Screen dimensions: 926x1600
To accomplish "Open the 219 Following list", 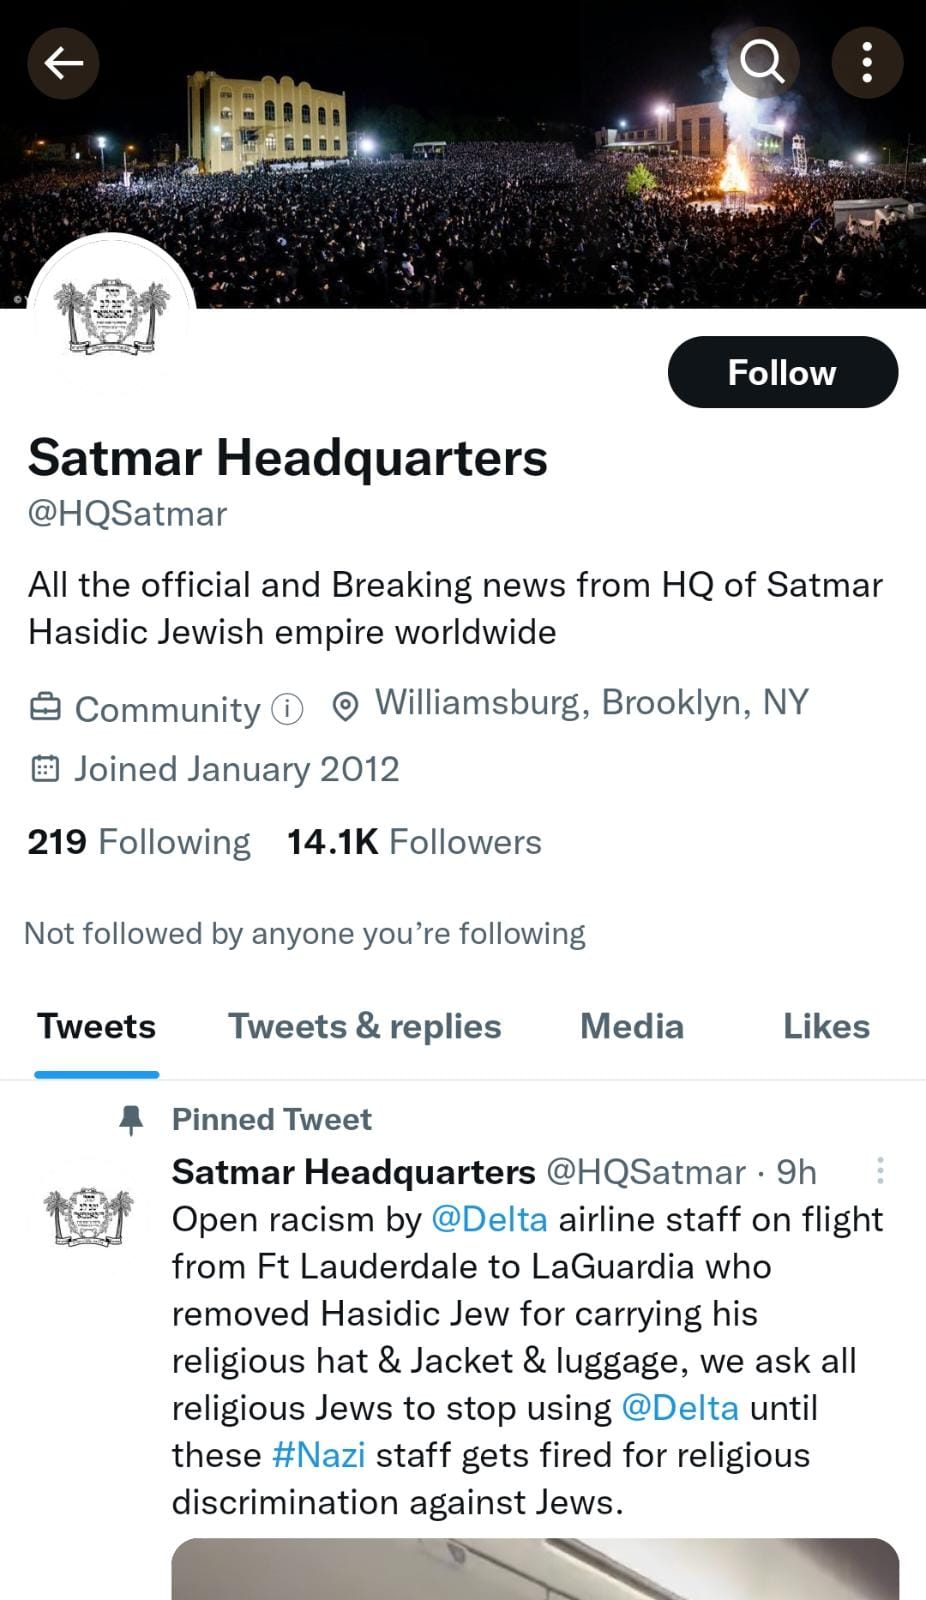I will point(139,842).
